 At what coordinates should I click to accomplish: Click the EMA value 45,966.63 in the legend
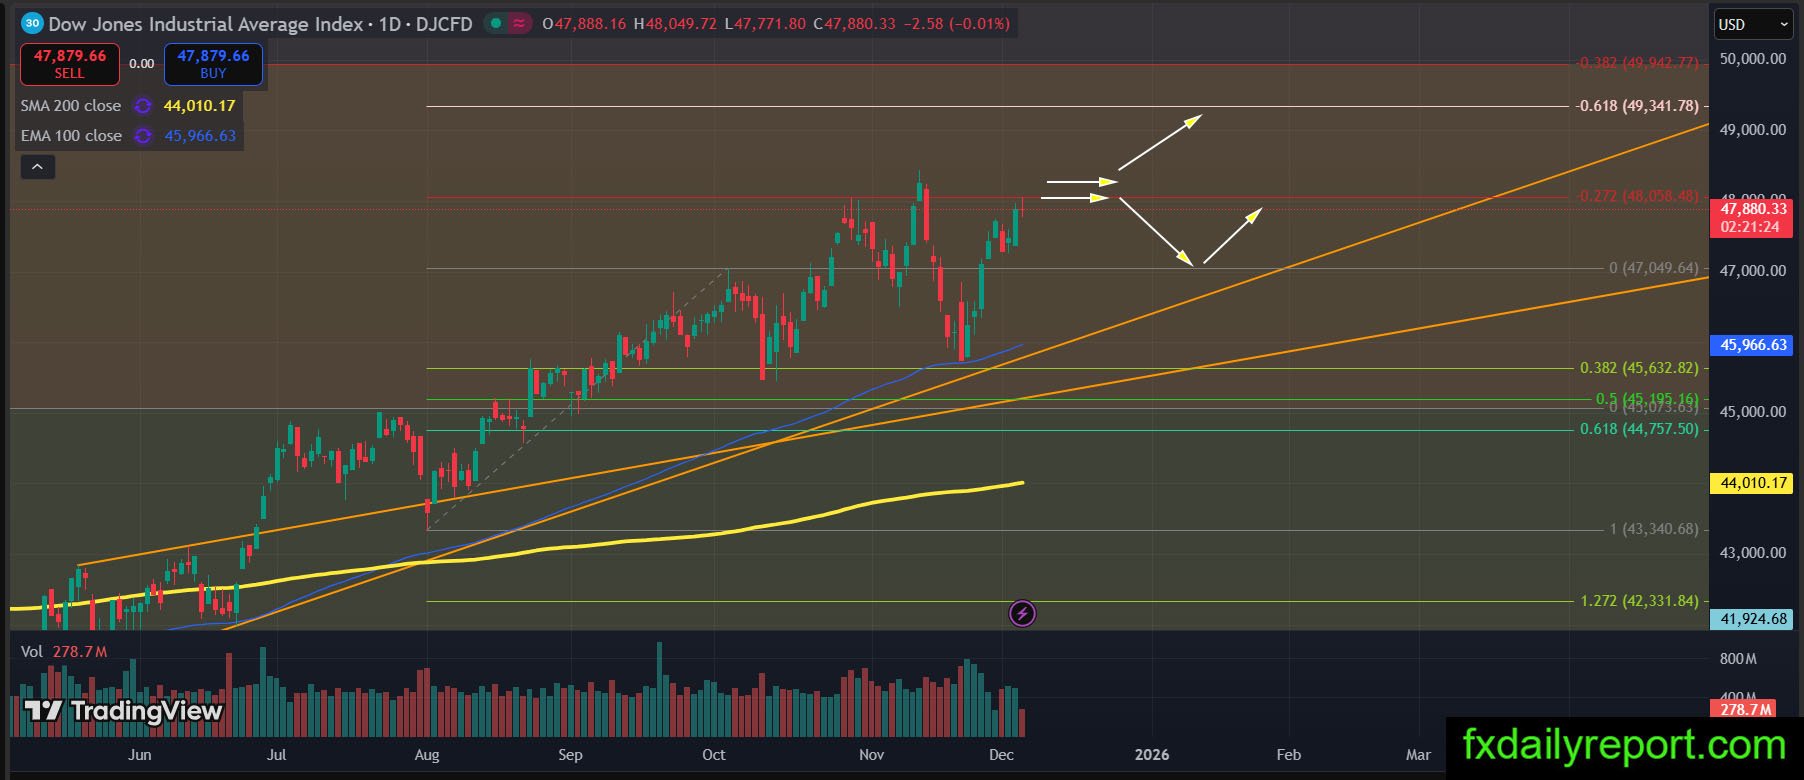[x=200, y=136]
